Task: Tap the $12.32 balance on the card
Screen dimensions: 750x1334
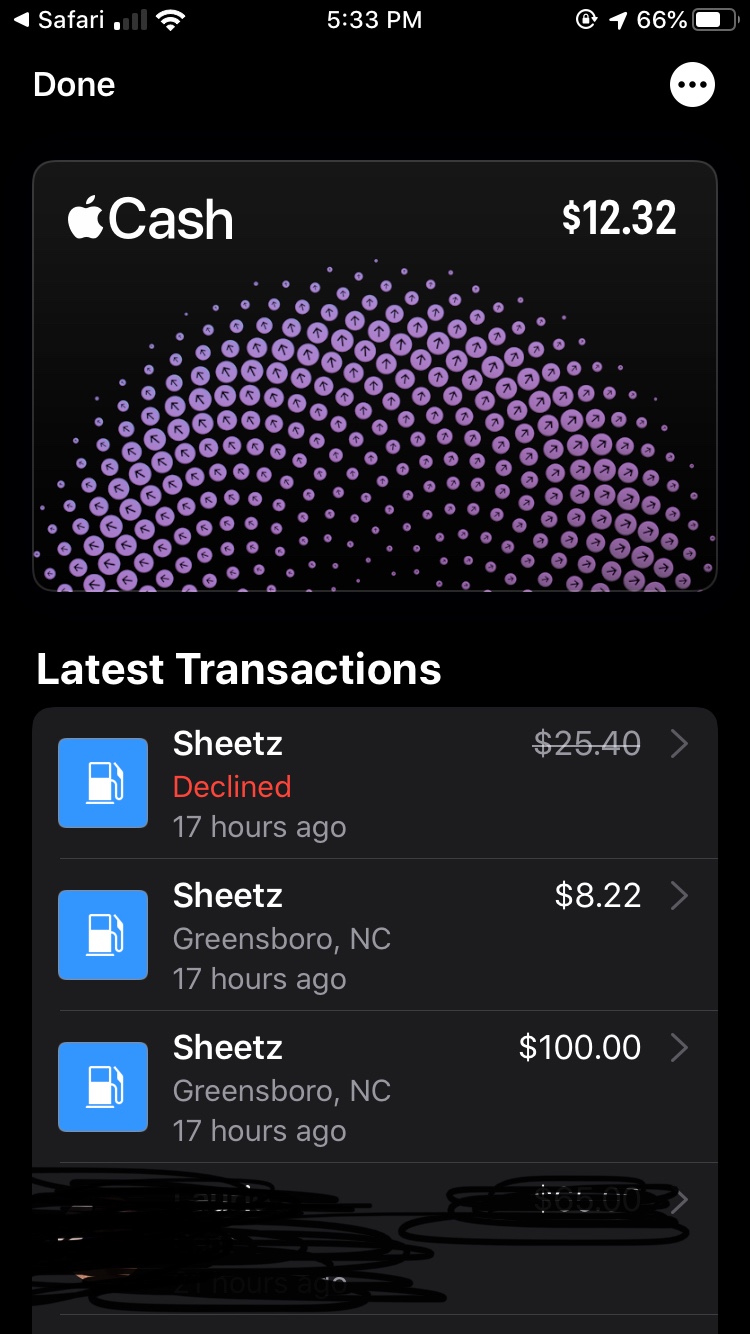Action: coord(619,217)
